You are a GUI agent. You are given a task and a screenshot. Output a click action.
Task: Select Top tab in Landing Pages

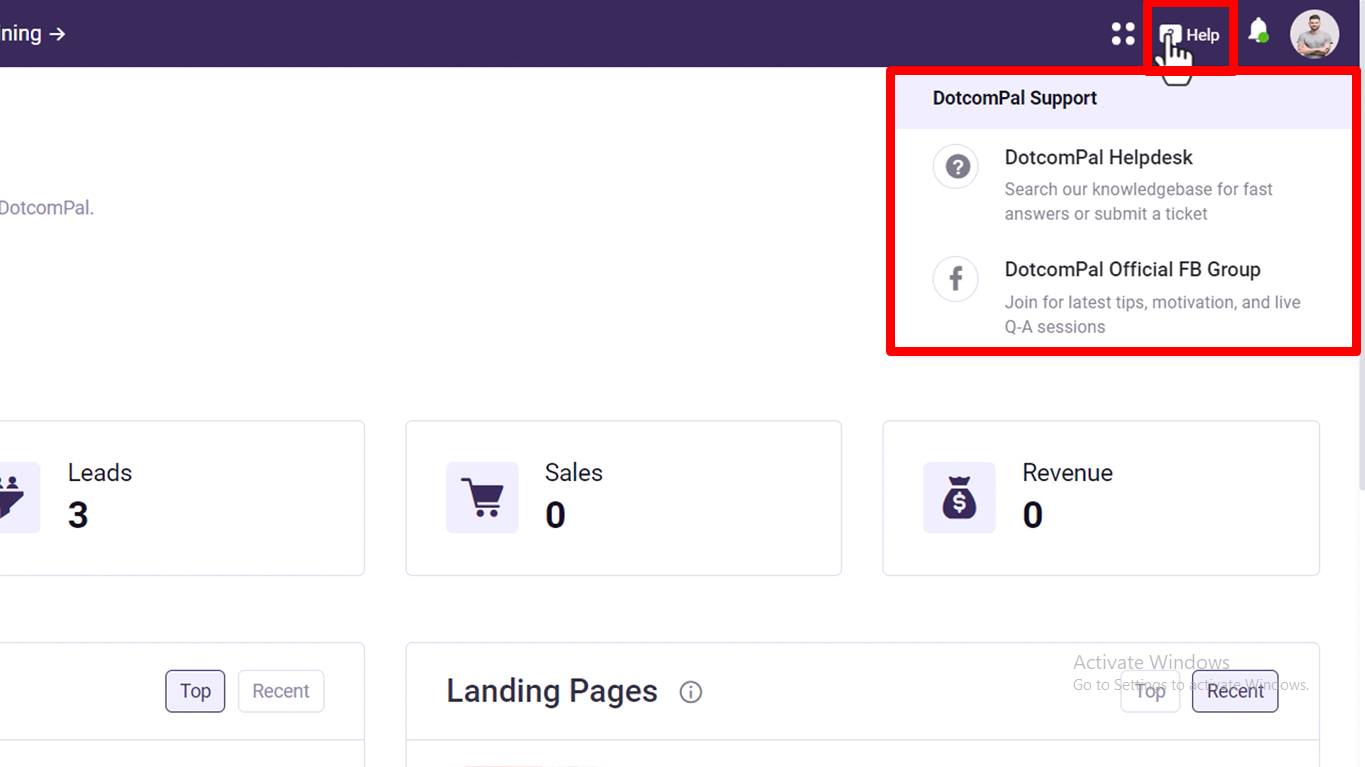[1150, 691]
